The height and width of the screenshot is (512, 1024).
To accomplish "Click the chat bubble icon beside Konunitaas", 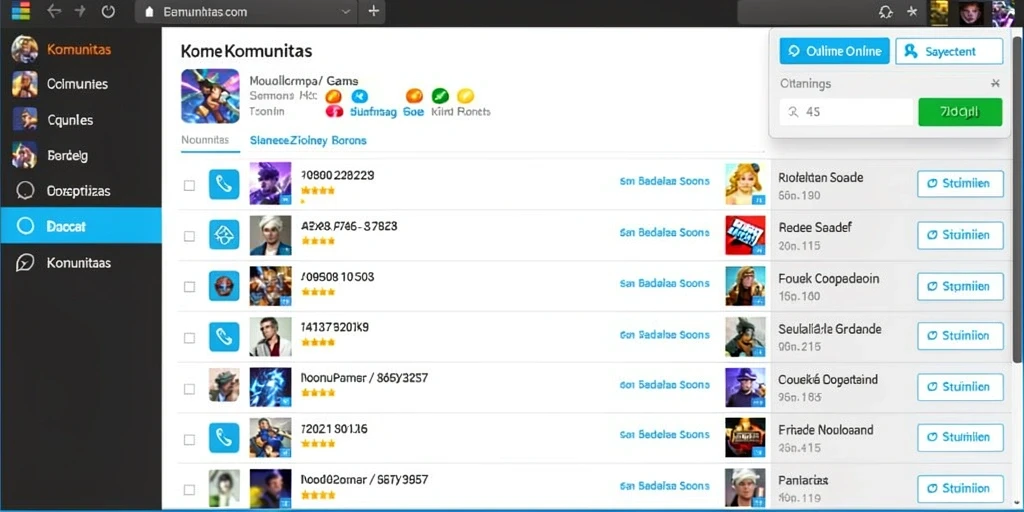I will point(25,263).
